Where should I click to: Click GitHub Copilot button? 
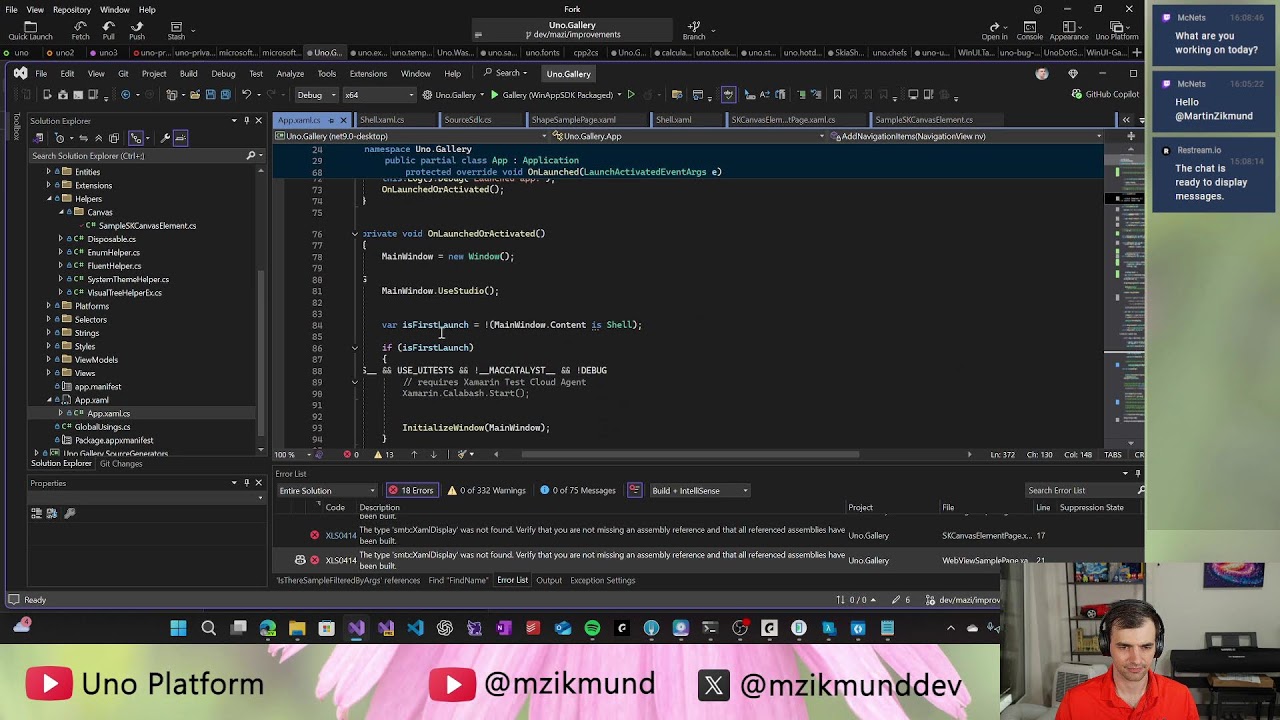1105,95
